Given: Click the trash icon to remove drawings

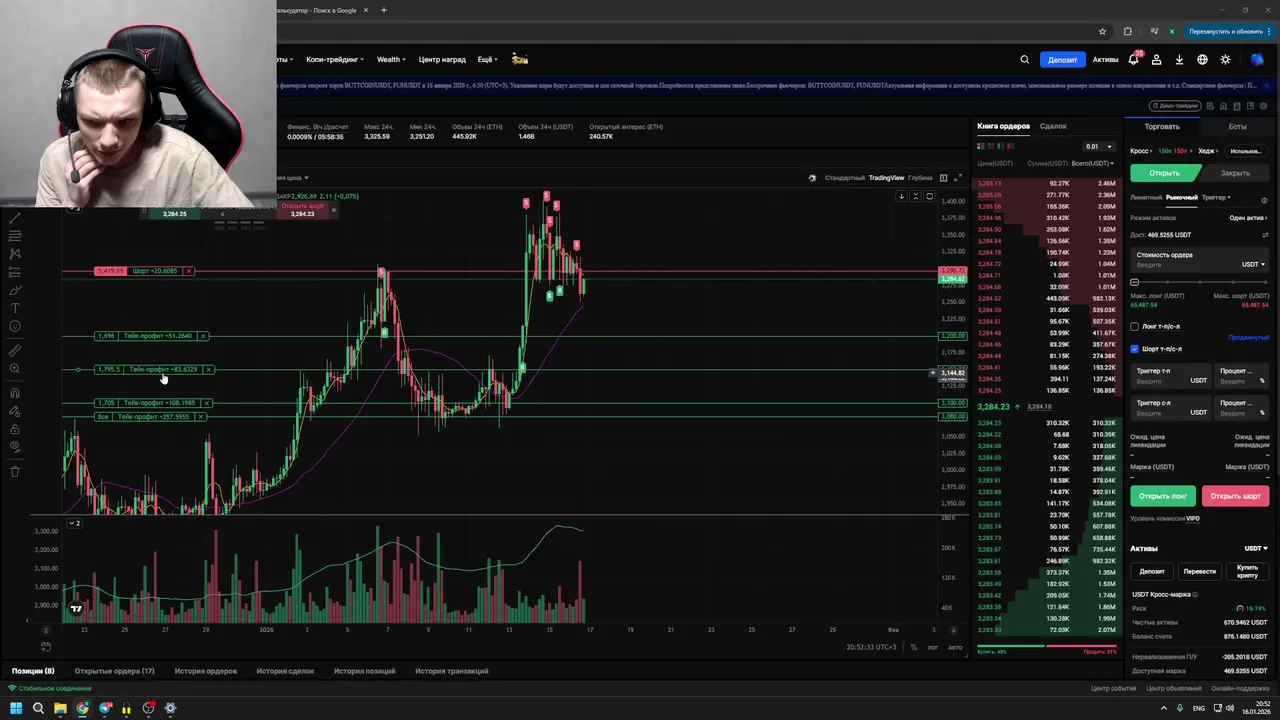Looking at the screenshot, I should click(x=15, y=471).
